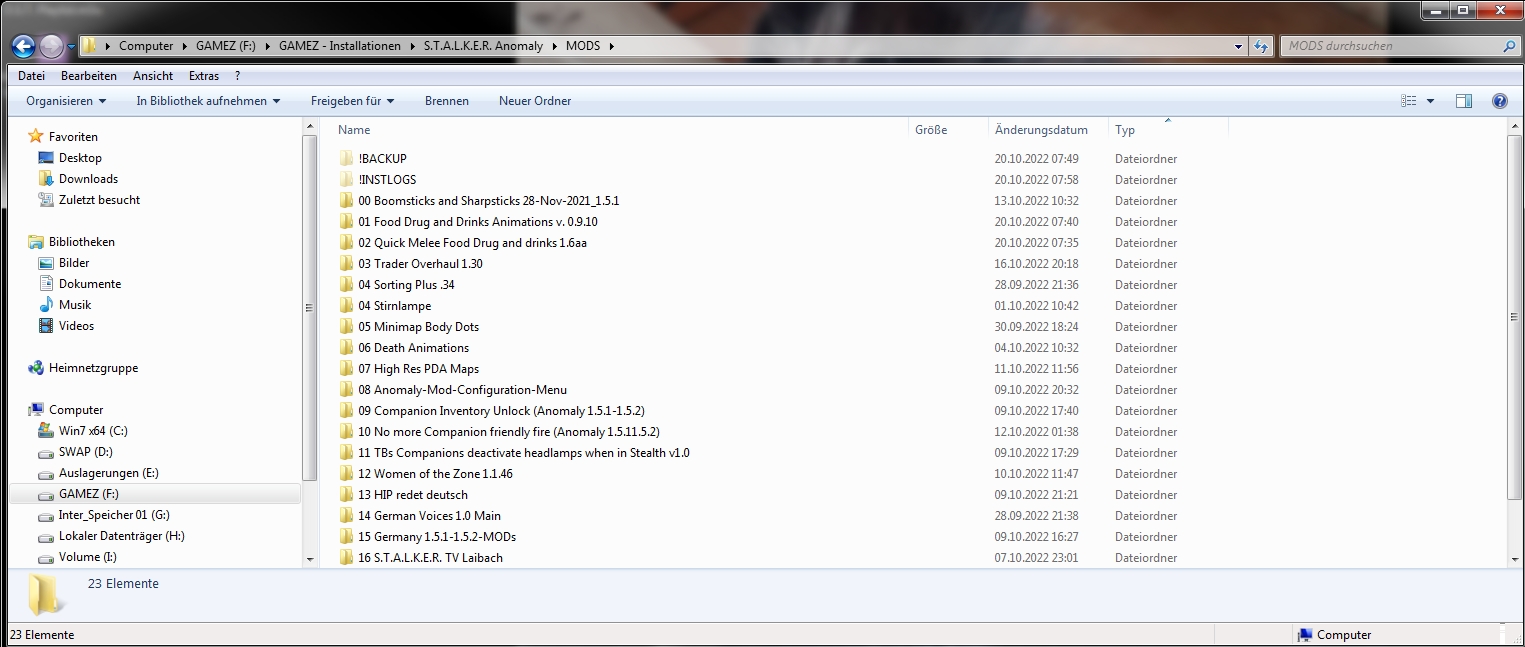This screenshot has height=647, width=1525.
Task: Expand the arrow after MODS breadcrumb
Action: (x=611, y=46)
